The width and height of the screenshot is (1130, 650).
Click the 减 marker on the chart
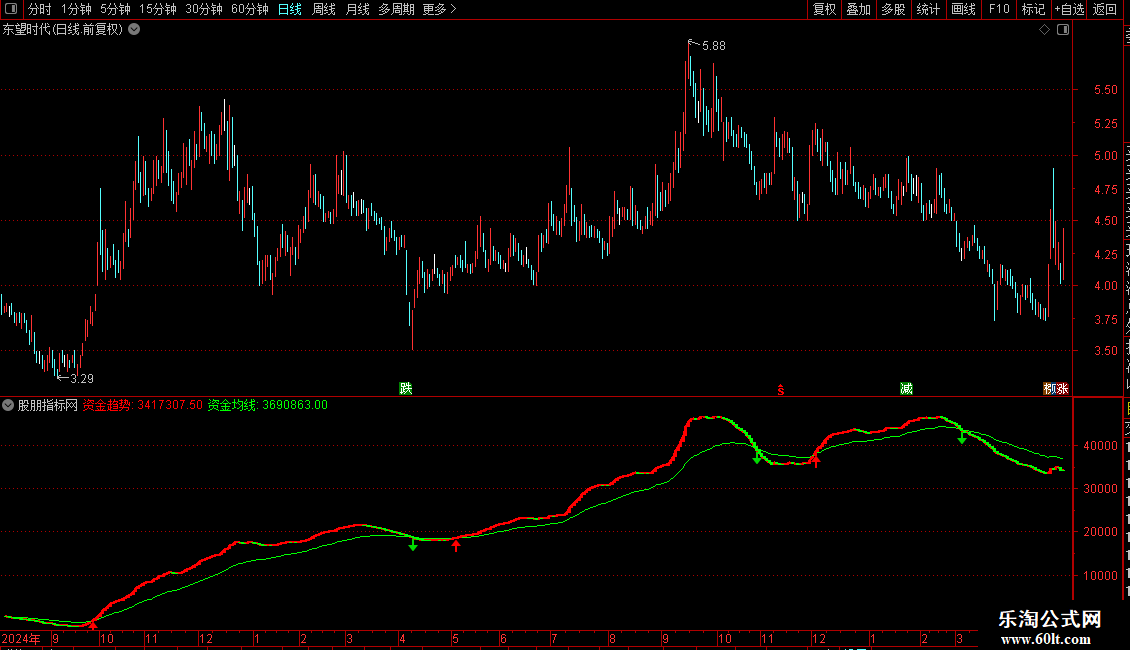click(907, 388)
